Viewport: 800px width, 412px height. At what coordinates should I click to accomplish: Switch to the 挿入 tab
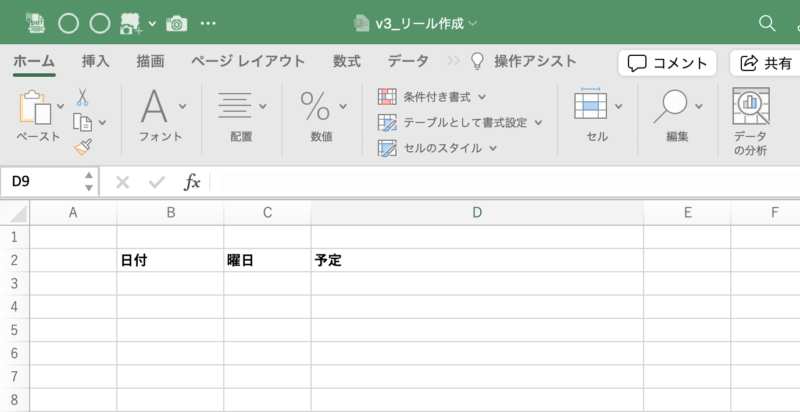96,62
